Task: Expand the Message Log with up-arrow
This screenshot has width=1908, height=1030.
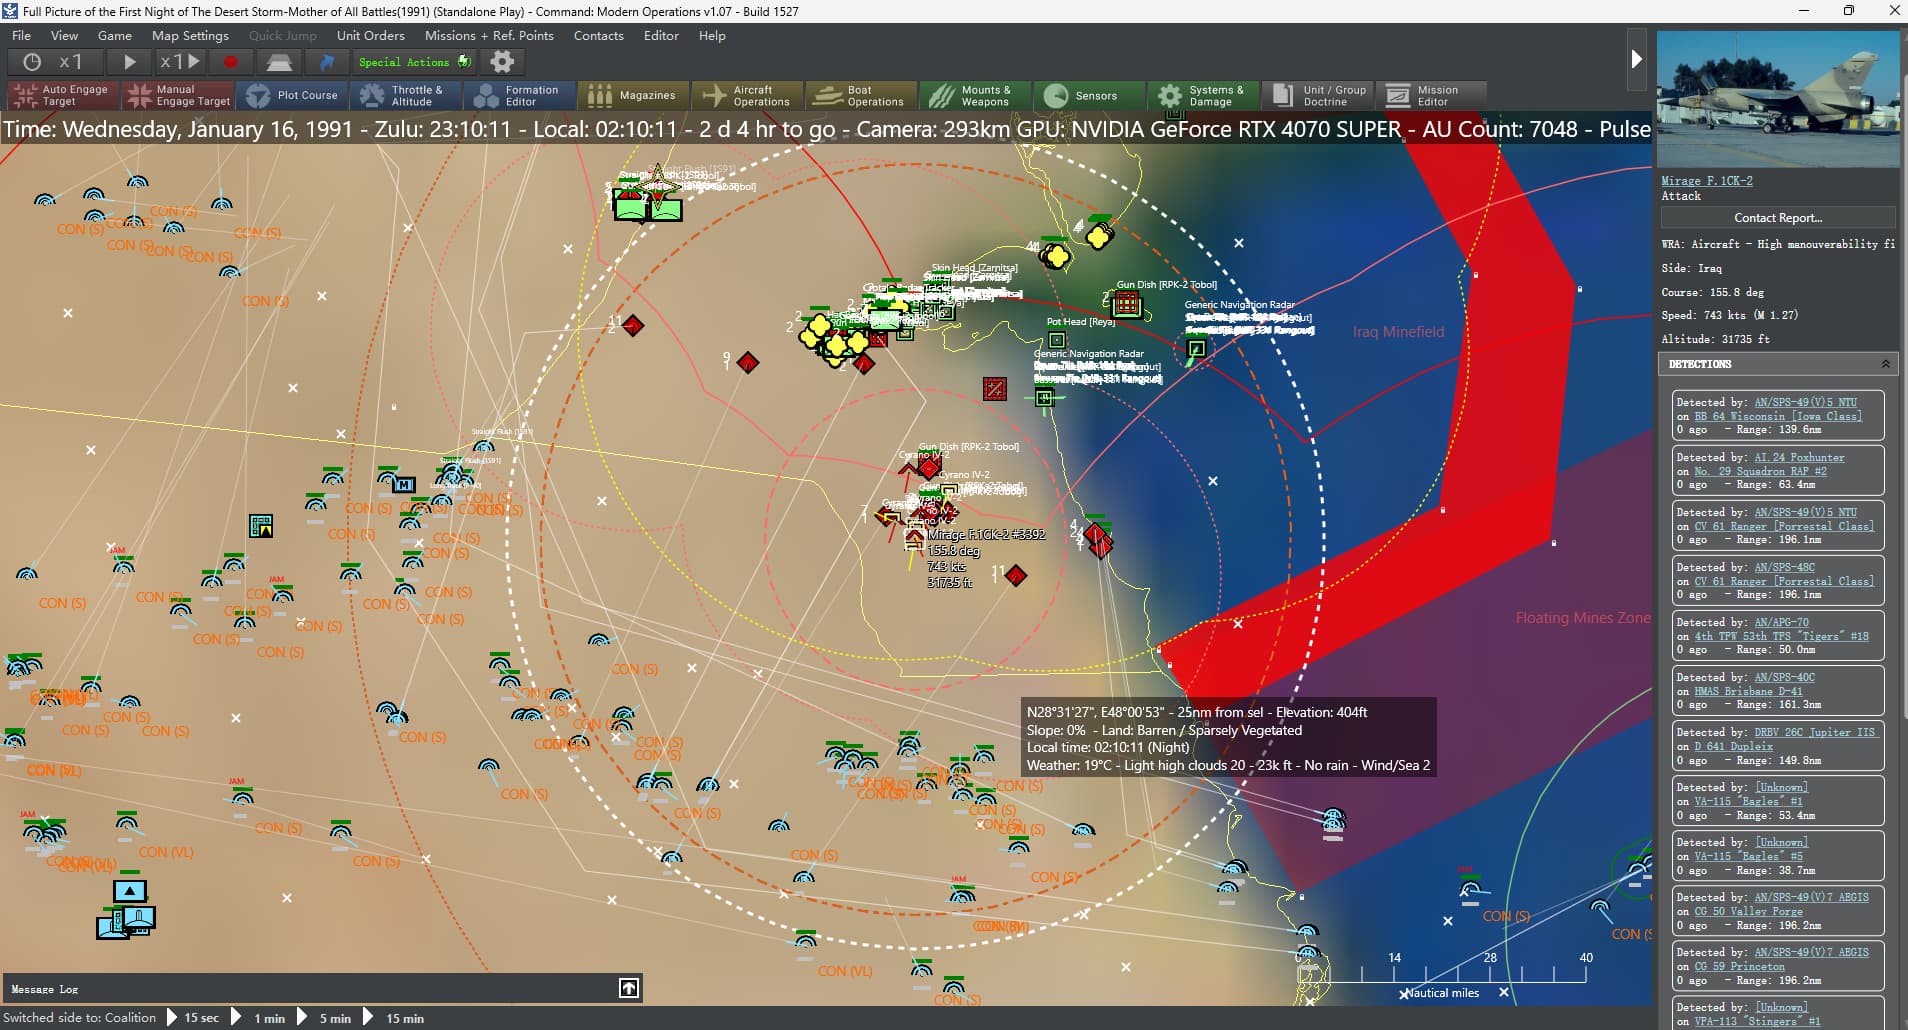Action: point(628,988)
